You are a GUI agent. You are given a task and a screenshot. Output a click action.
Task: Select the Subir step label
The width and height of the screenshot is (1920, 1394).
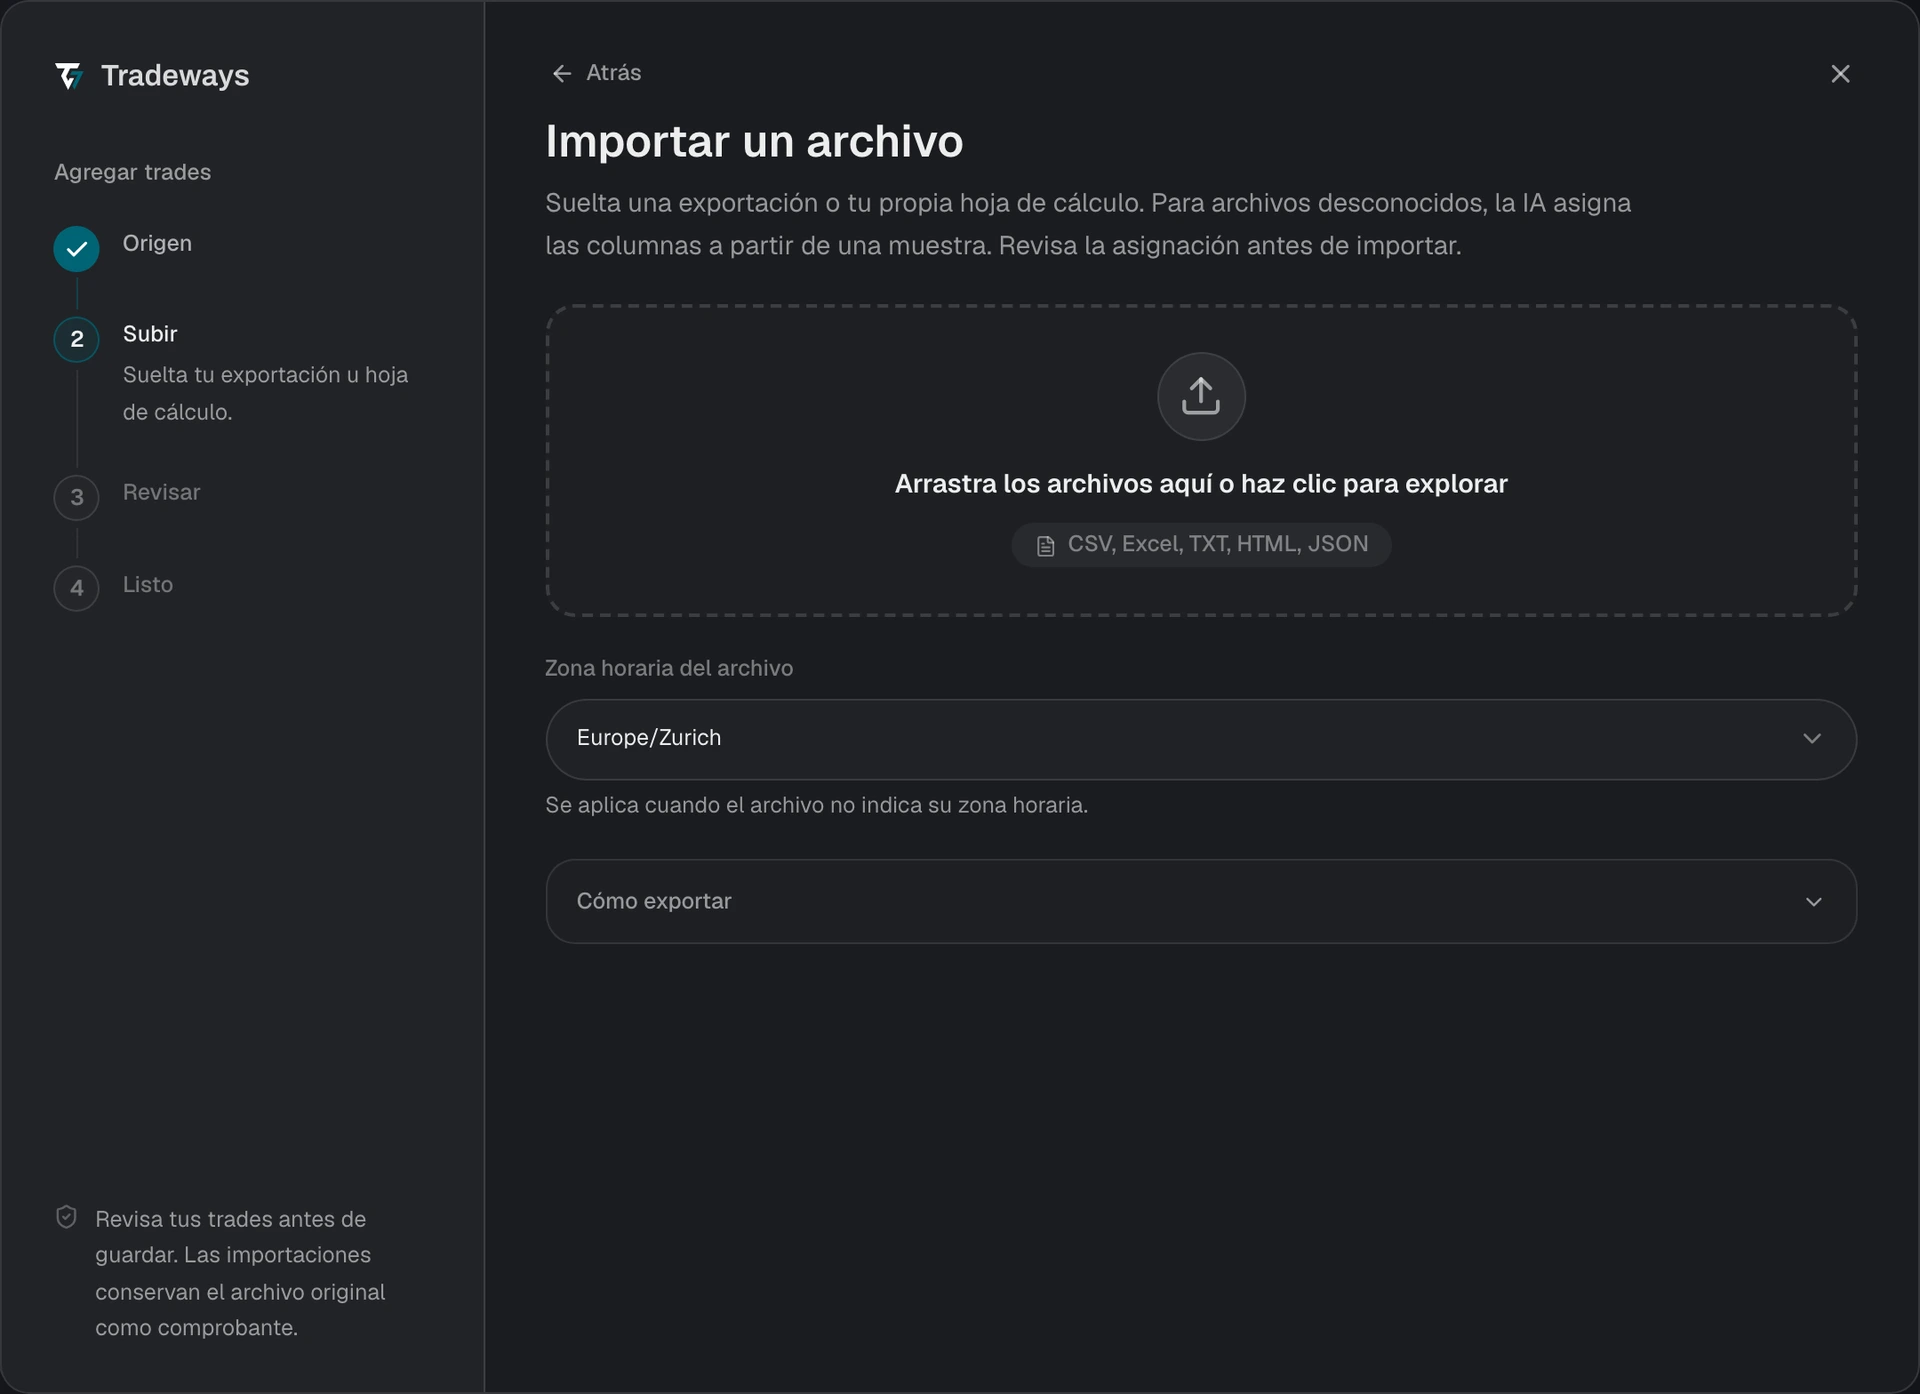150,334
